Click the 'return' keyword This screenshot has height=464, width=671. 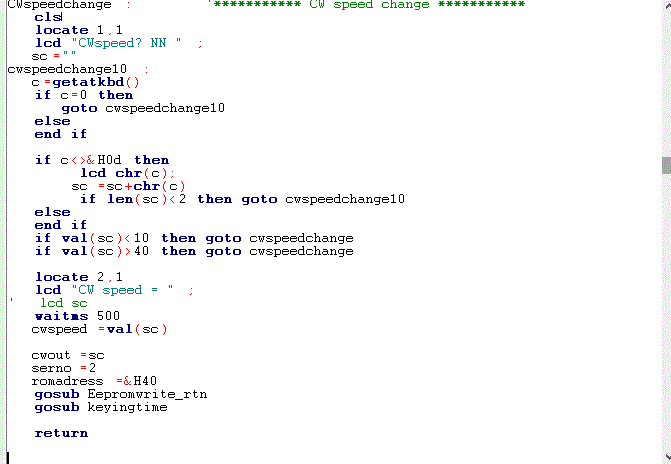pos(61,433)
